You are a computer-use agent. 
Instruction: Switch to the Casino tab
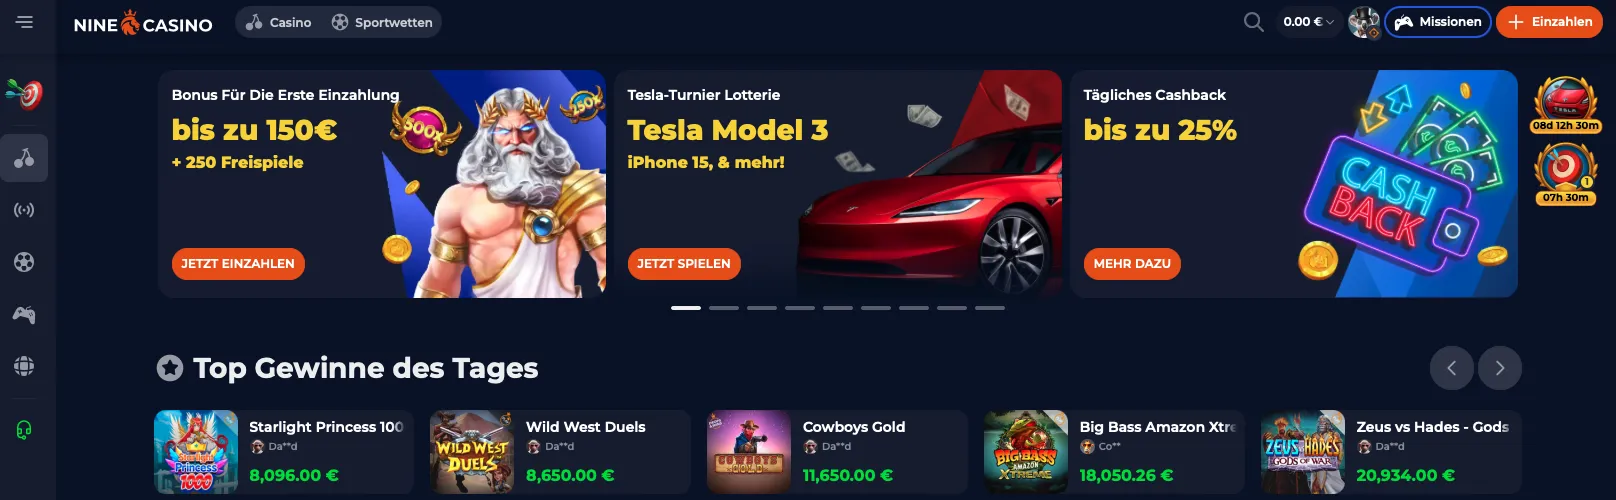click(279, 22)
